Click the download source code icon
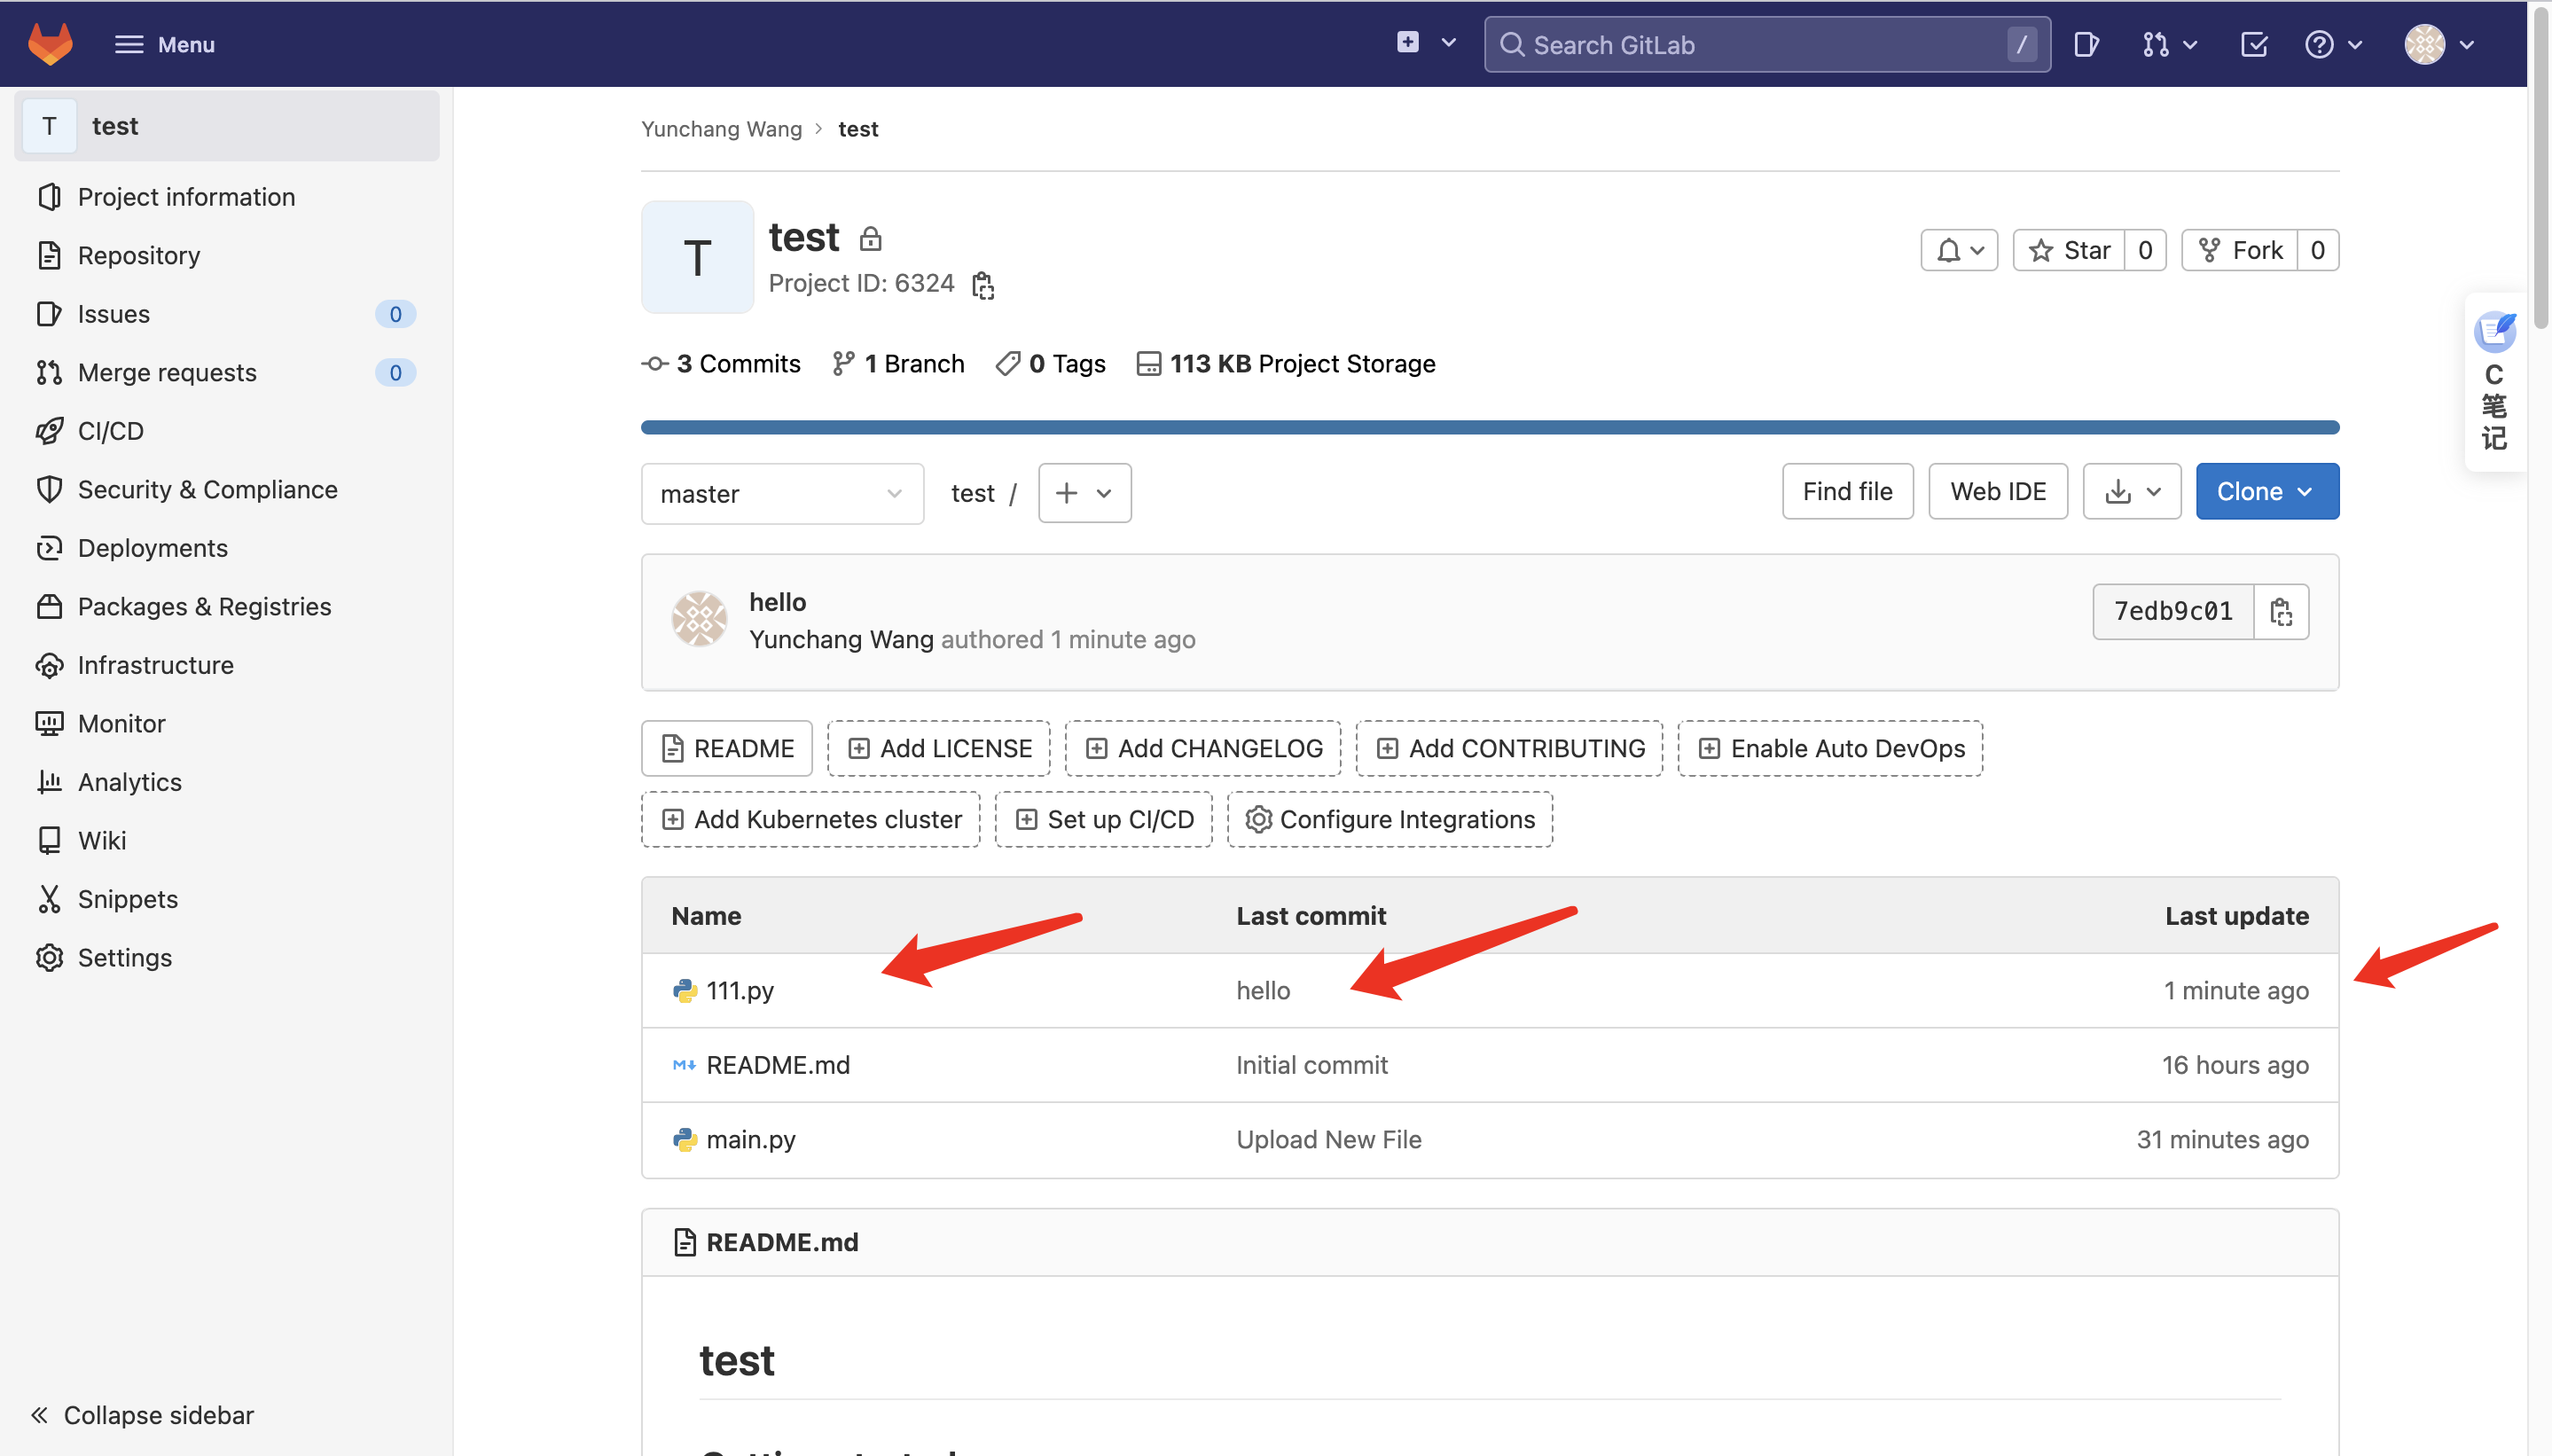Image resolution: width=2552 pixels, height=1456 pixels. (2120, 491)
